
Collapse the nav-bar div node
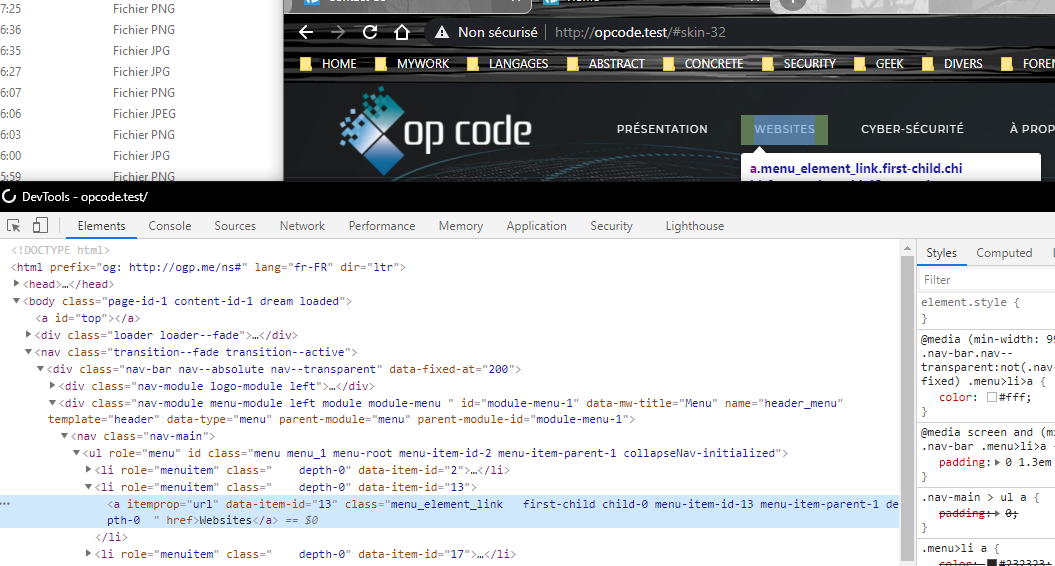[40, 368]
